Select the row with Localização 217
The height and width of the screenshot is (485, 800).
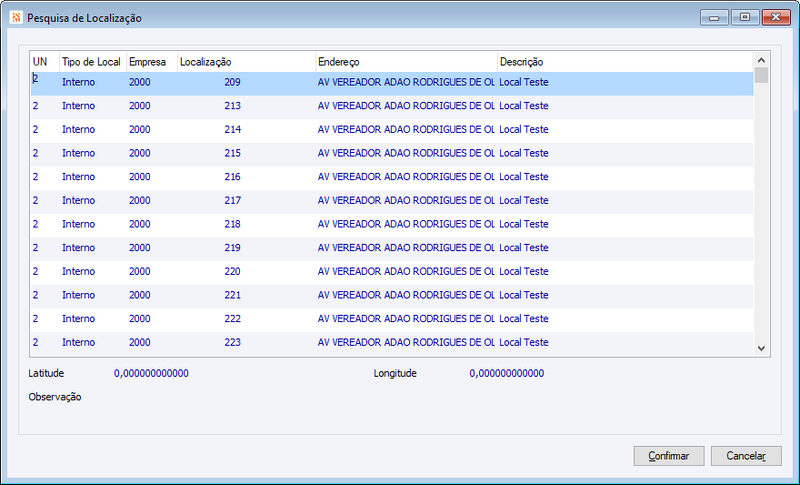pyautogui.click(x=392, y=200)
